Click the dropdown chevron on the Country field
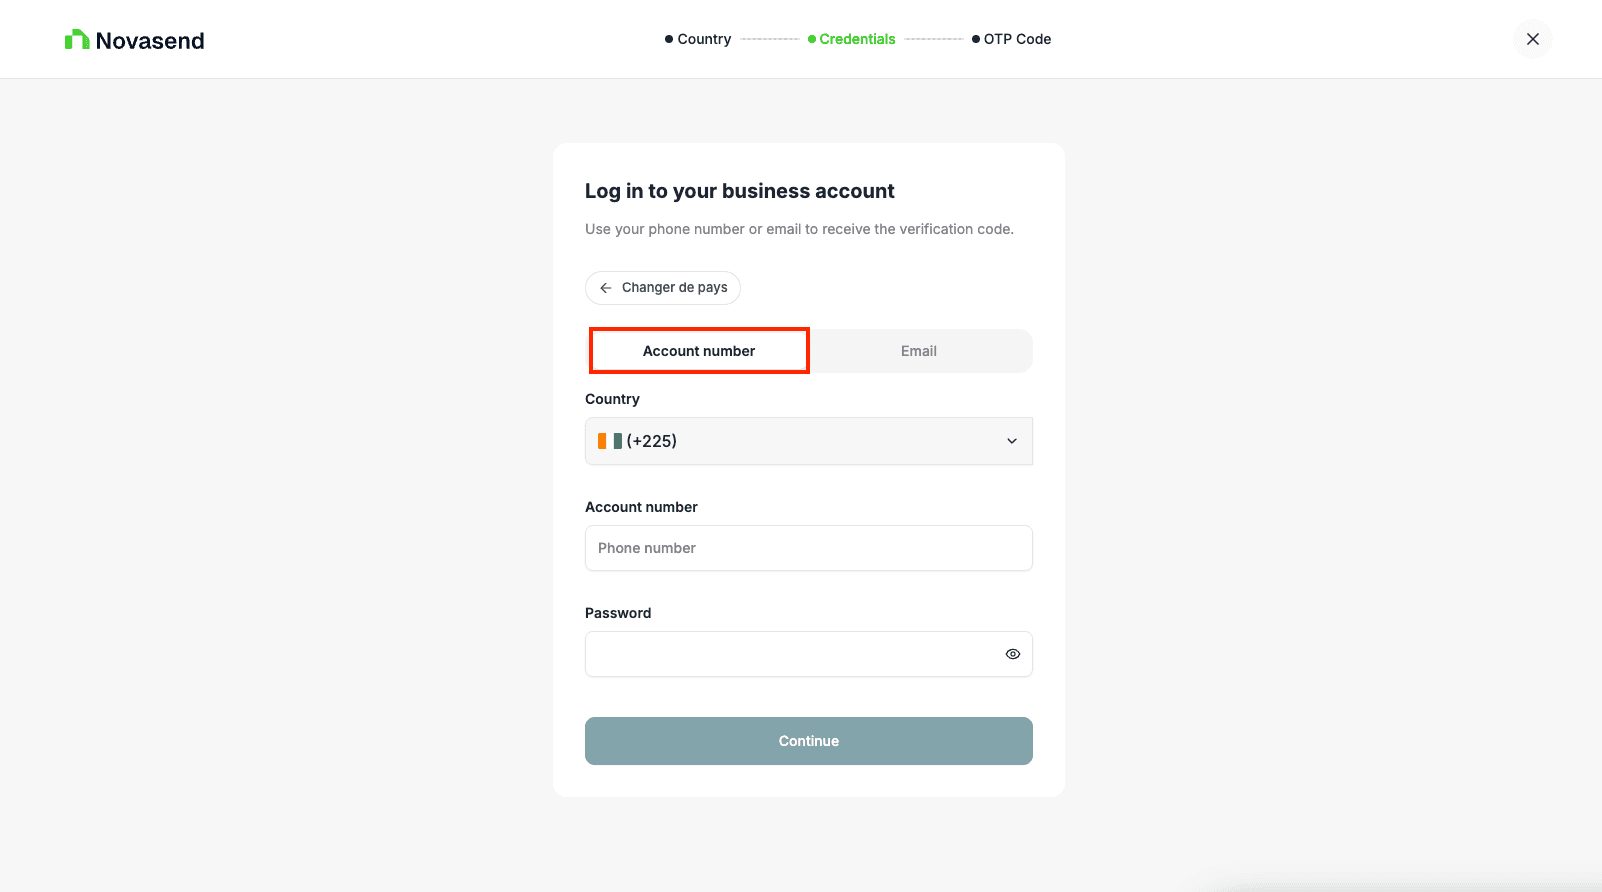This screenshot has width=1602, height=892. (1011, 440)
